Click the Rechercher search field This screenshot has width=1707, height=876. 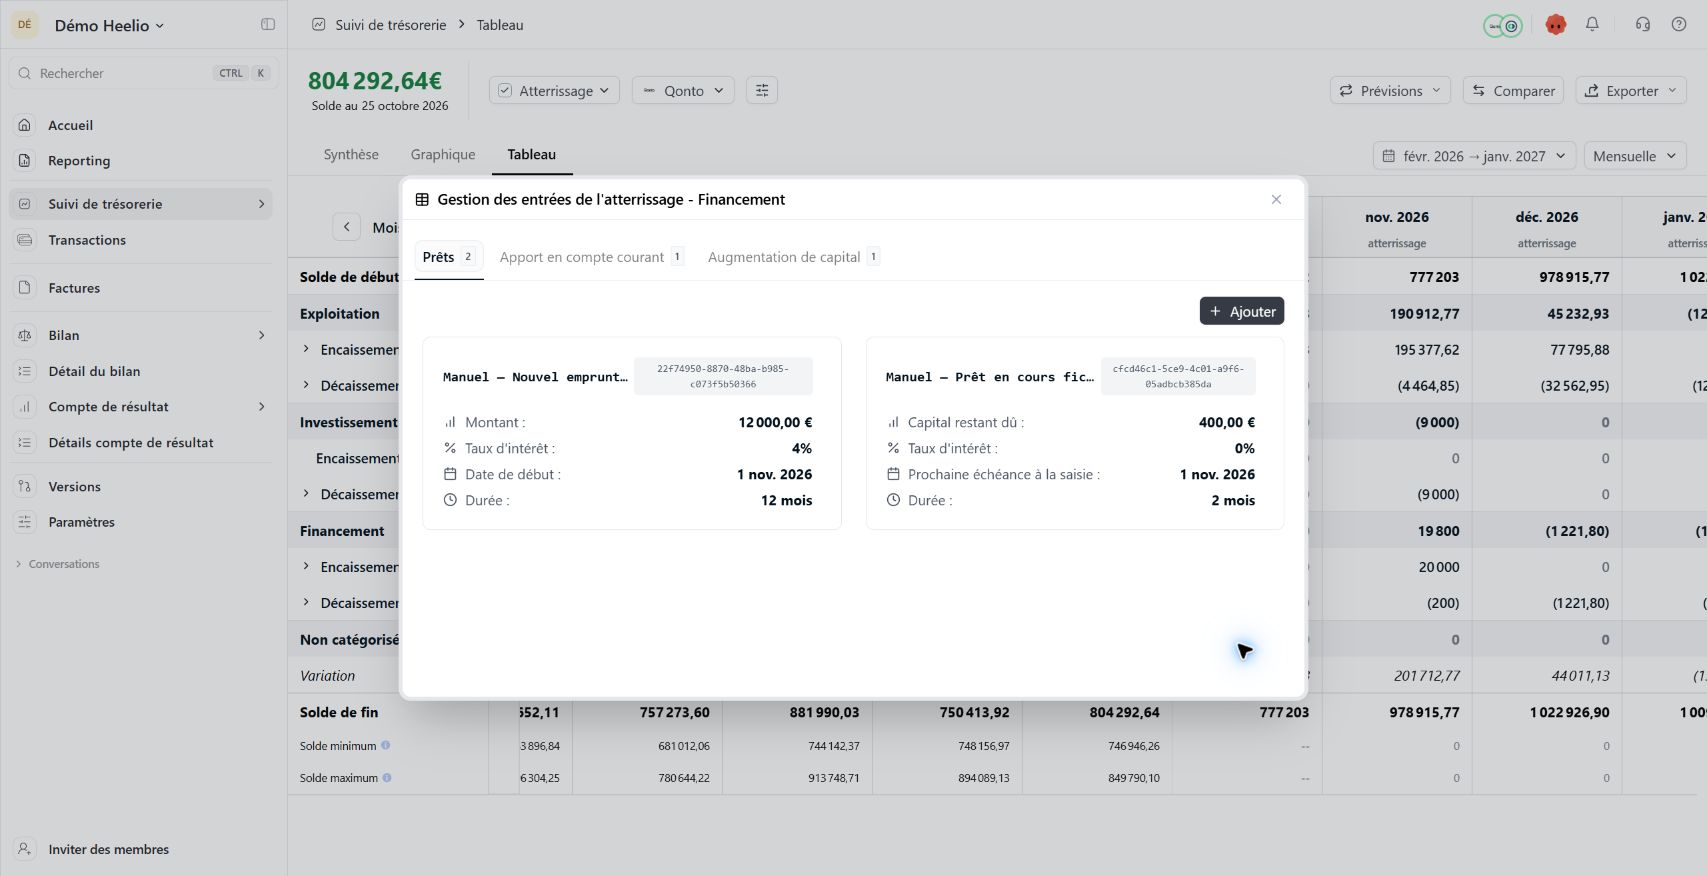click(x=141, y=73)
